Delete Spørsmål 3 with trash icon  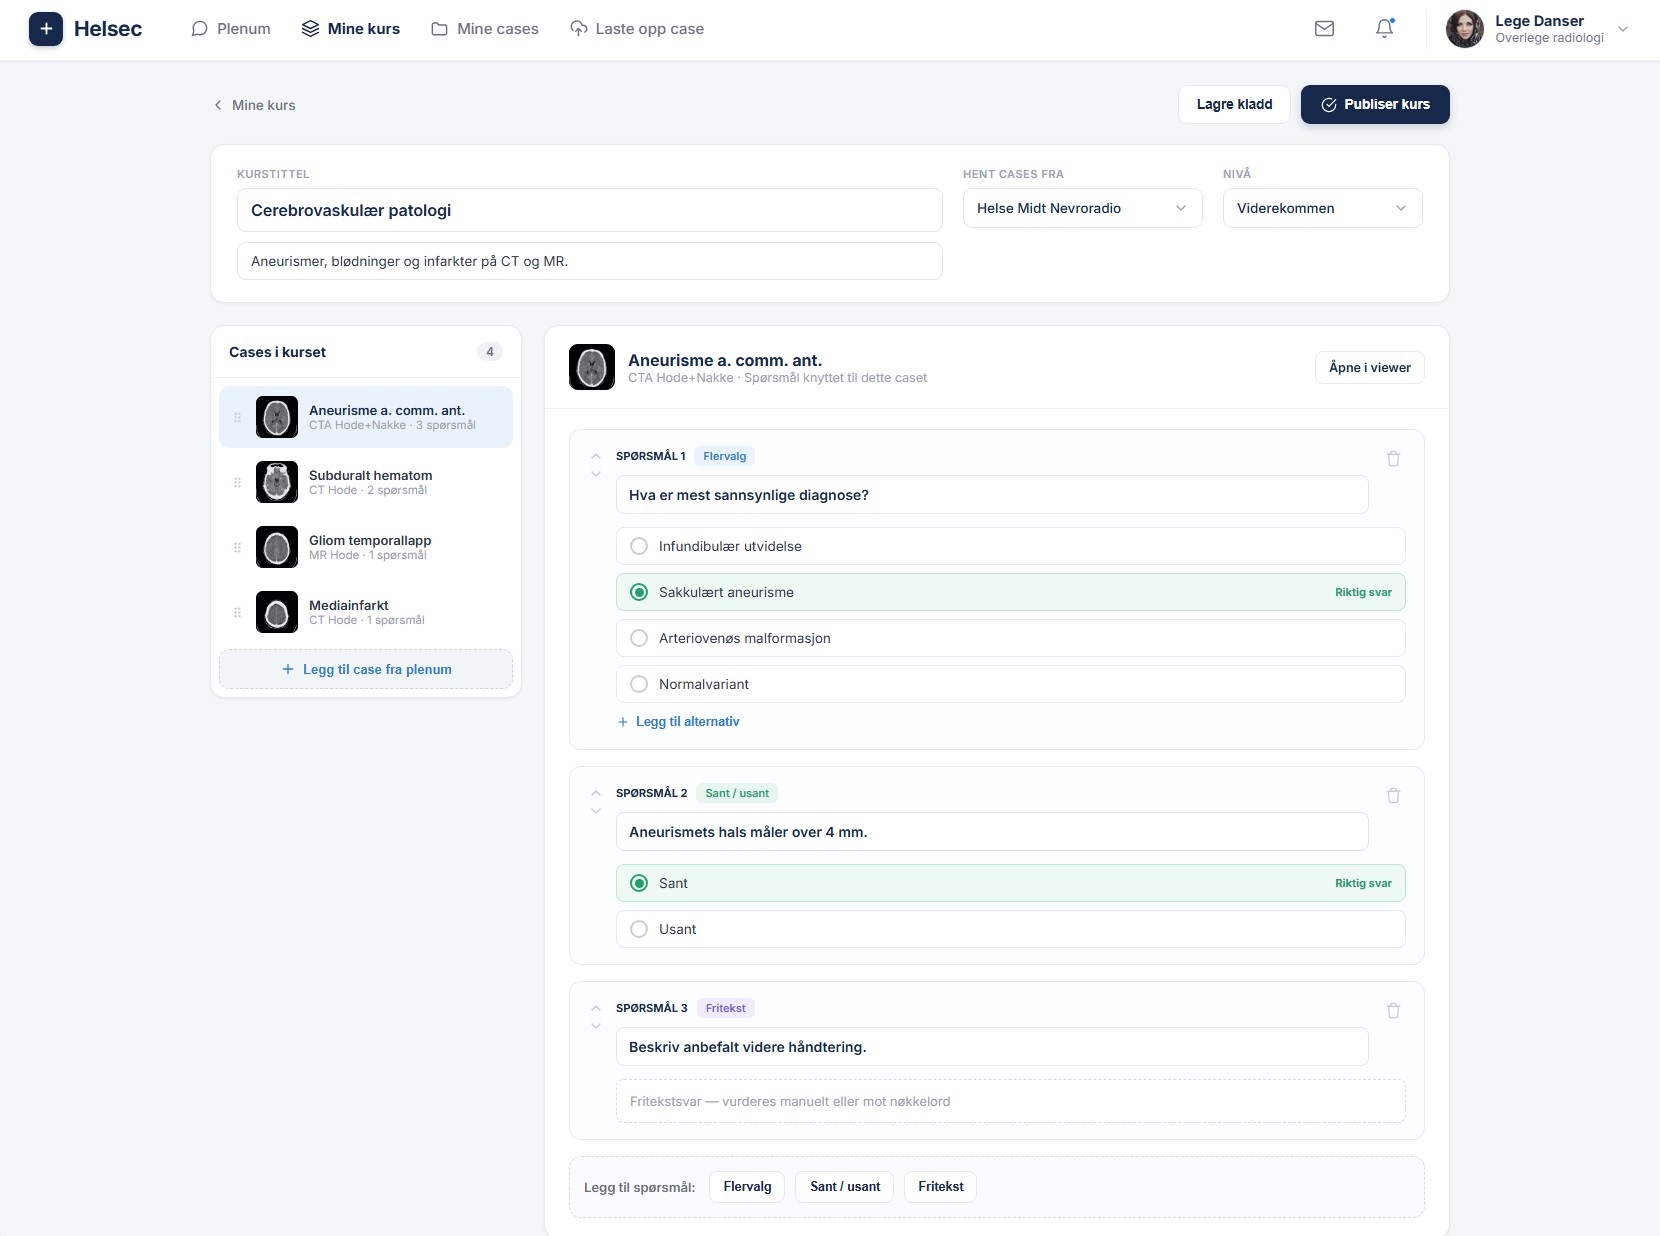pyautogui.click(x=1393, y=1011)
